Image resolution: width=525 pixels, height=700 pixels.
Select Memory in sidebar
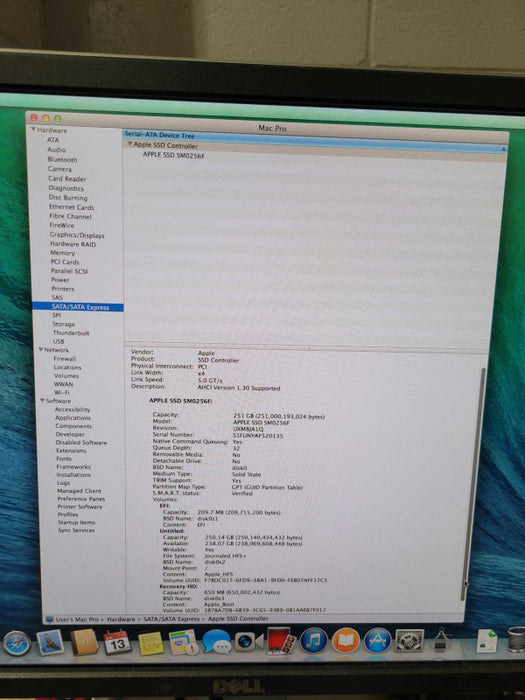[x=62, y=253]
